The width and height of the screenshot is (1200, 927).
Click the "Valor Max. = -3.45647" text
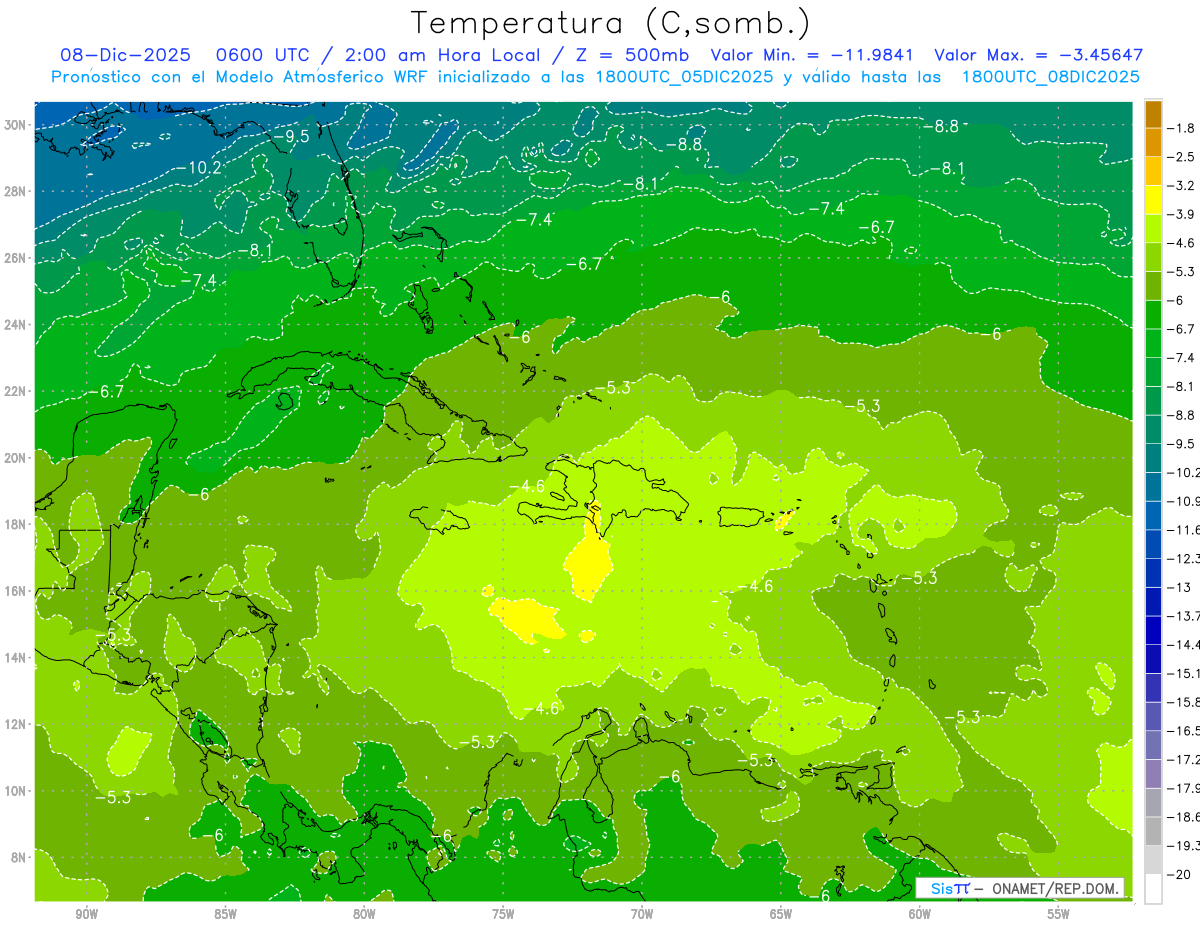click(1038, 55)
